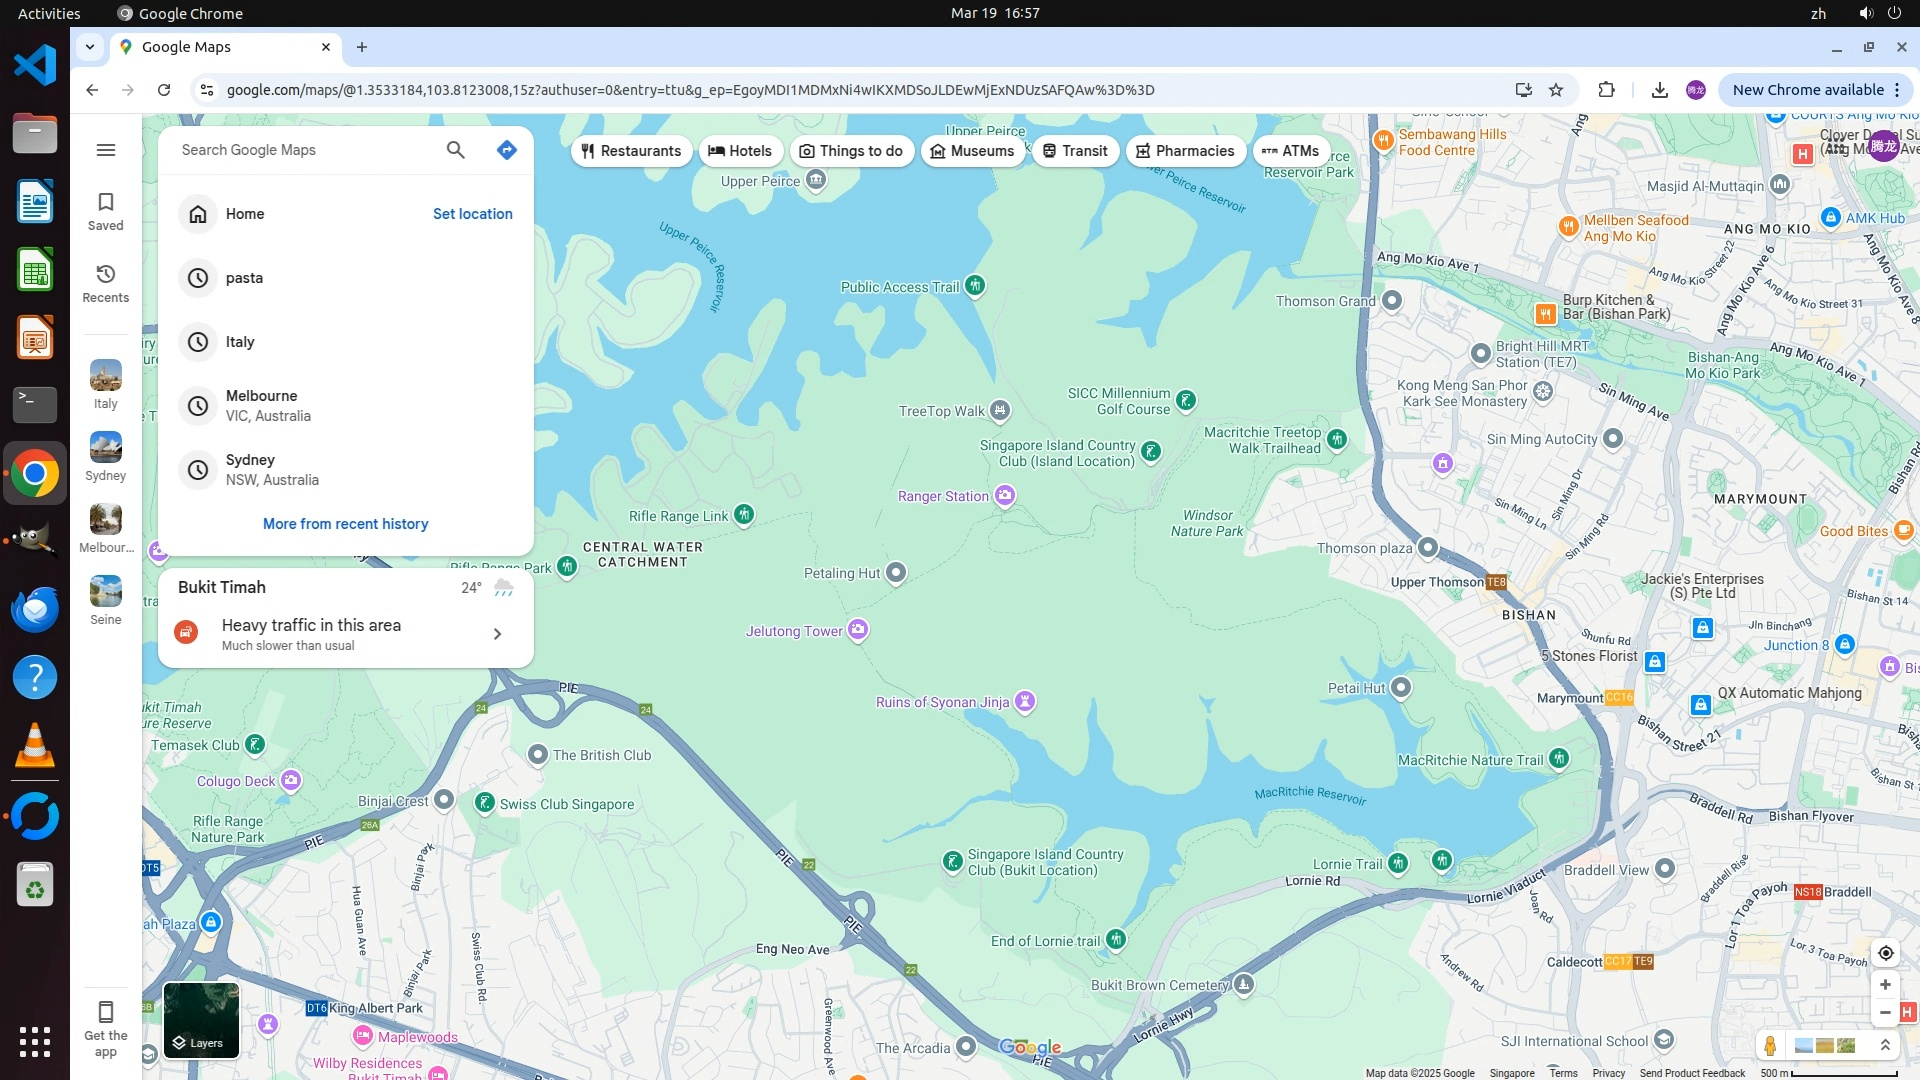Open More from recent history link
The width and height of the screenshot is (1920, 1080).
tap(345, 524)
